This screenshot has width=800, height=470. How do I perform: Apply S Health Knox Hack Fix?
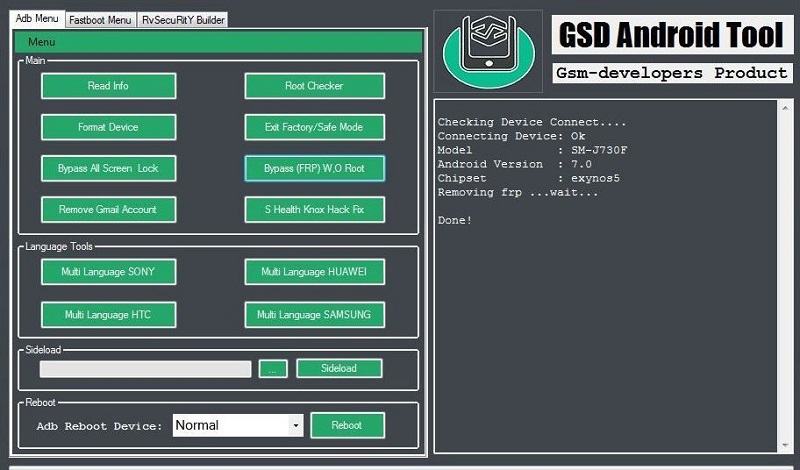[x=314, y=209]
